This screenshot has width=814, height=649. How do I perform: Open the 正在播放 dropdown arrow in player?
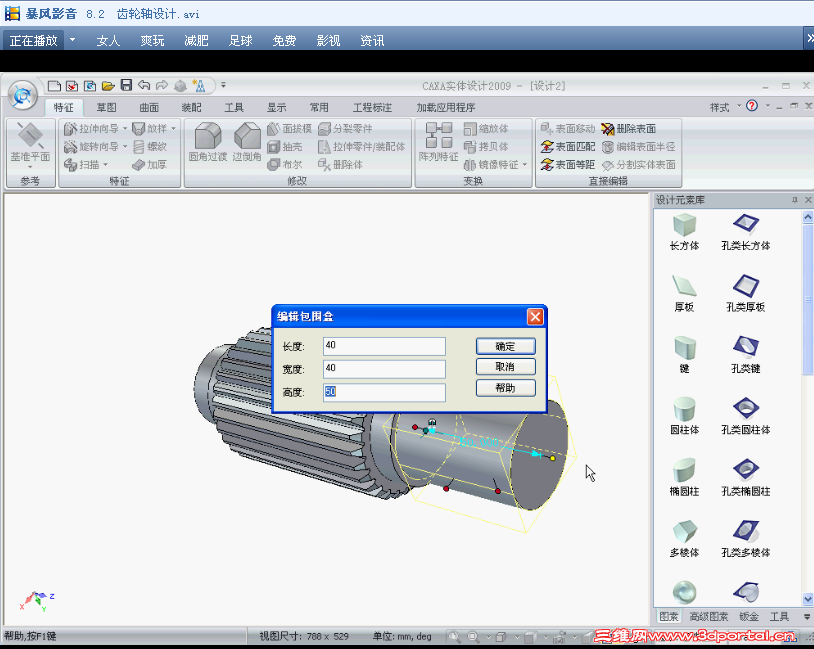(x=73, y=40)
